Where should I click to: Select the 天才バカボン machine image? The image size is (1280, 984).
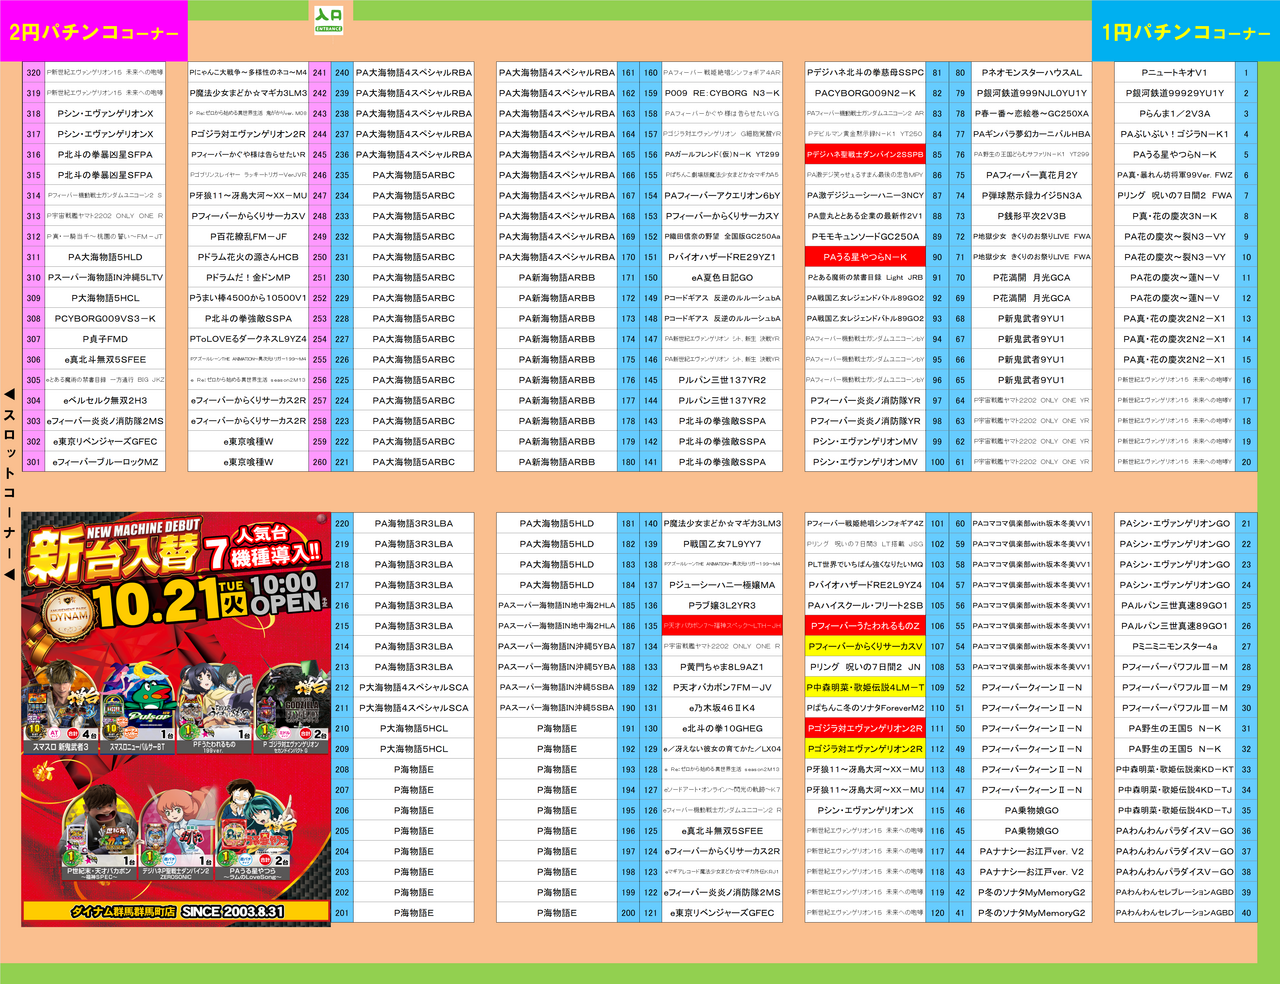pyautogui.click(x=99, y=837)
